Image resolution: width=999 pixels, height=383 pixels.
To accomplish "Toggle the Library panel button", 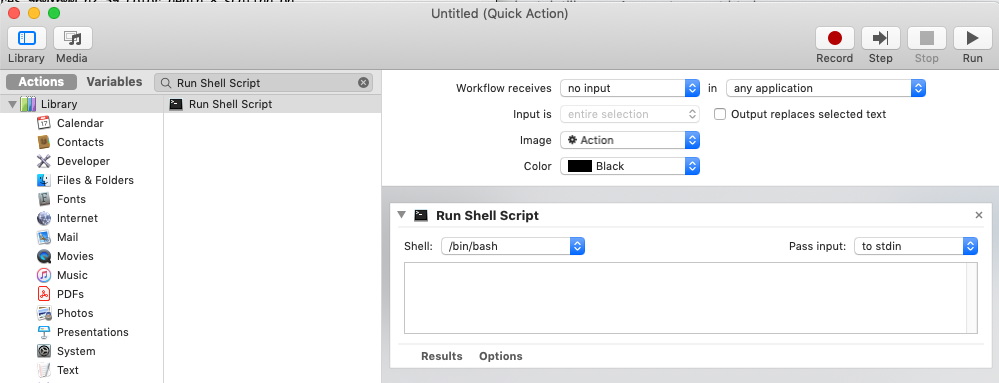I will click(x=26, y=38).
